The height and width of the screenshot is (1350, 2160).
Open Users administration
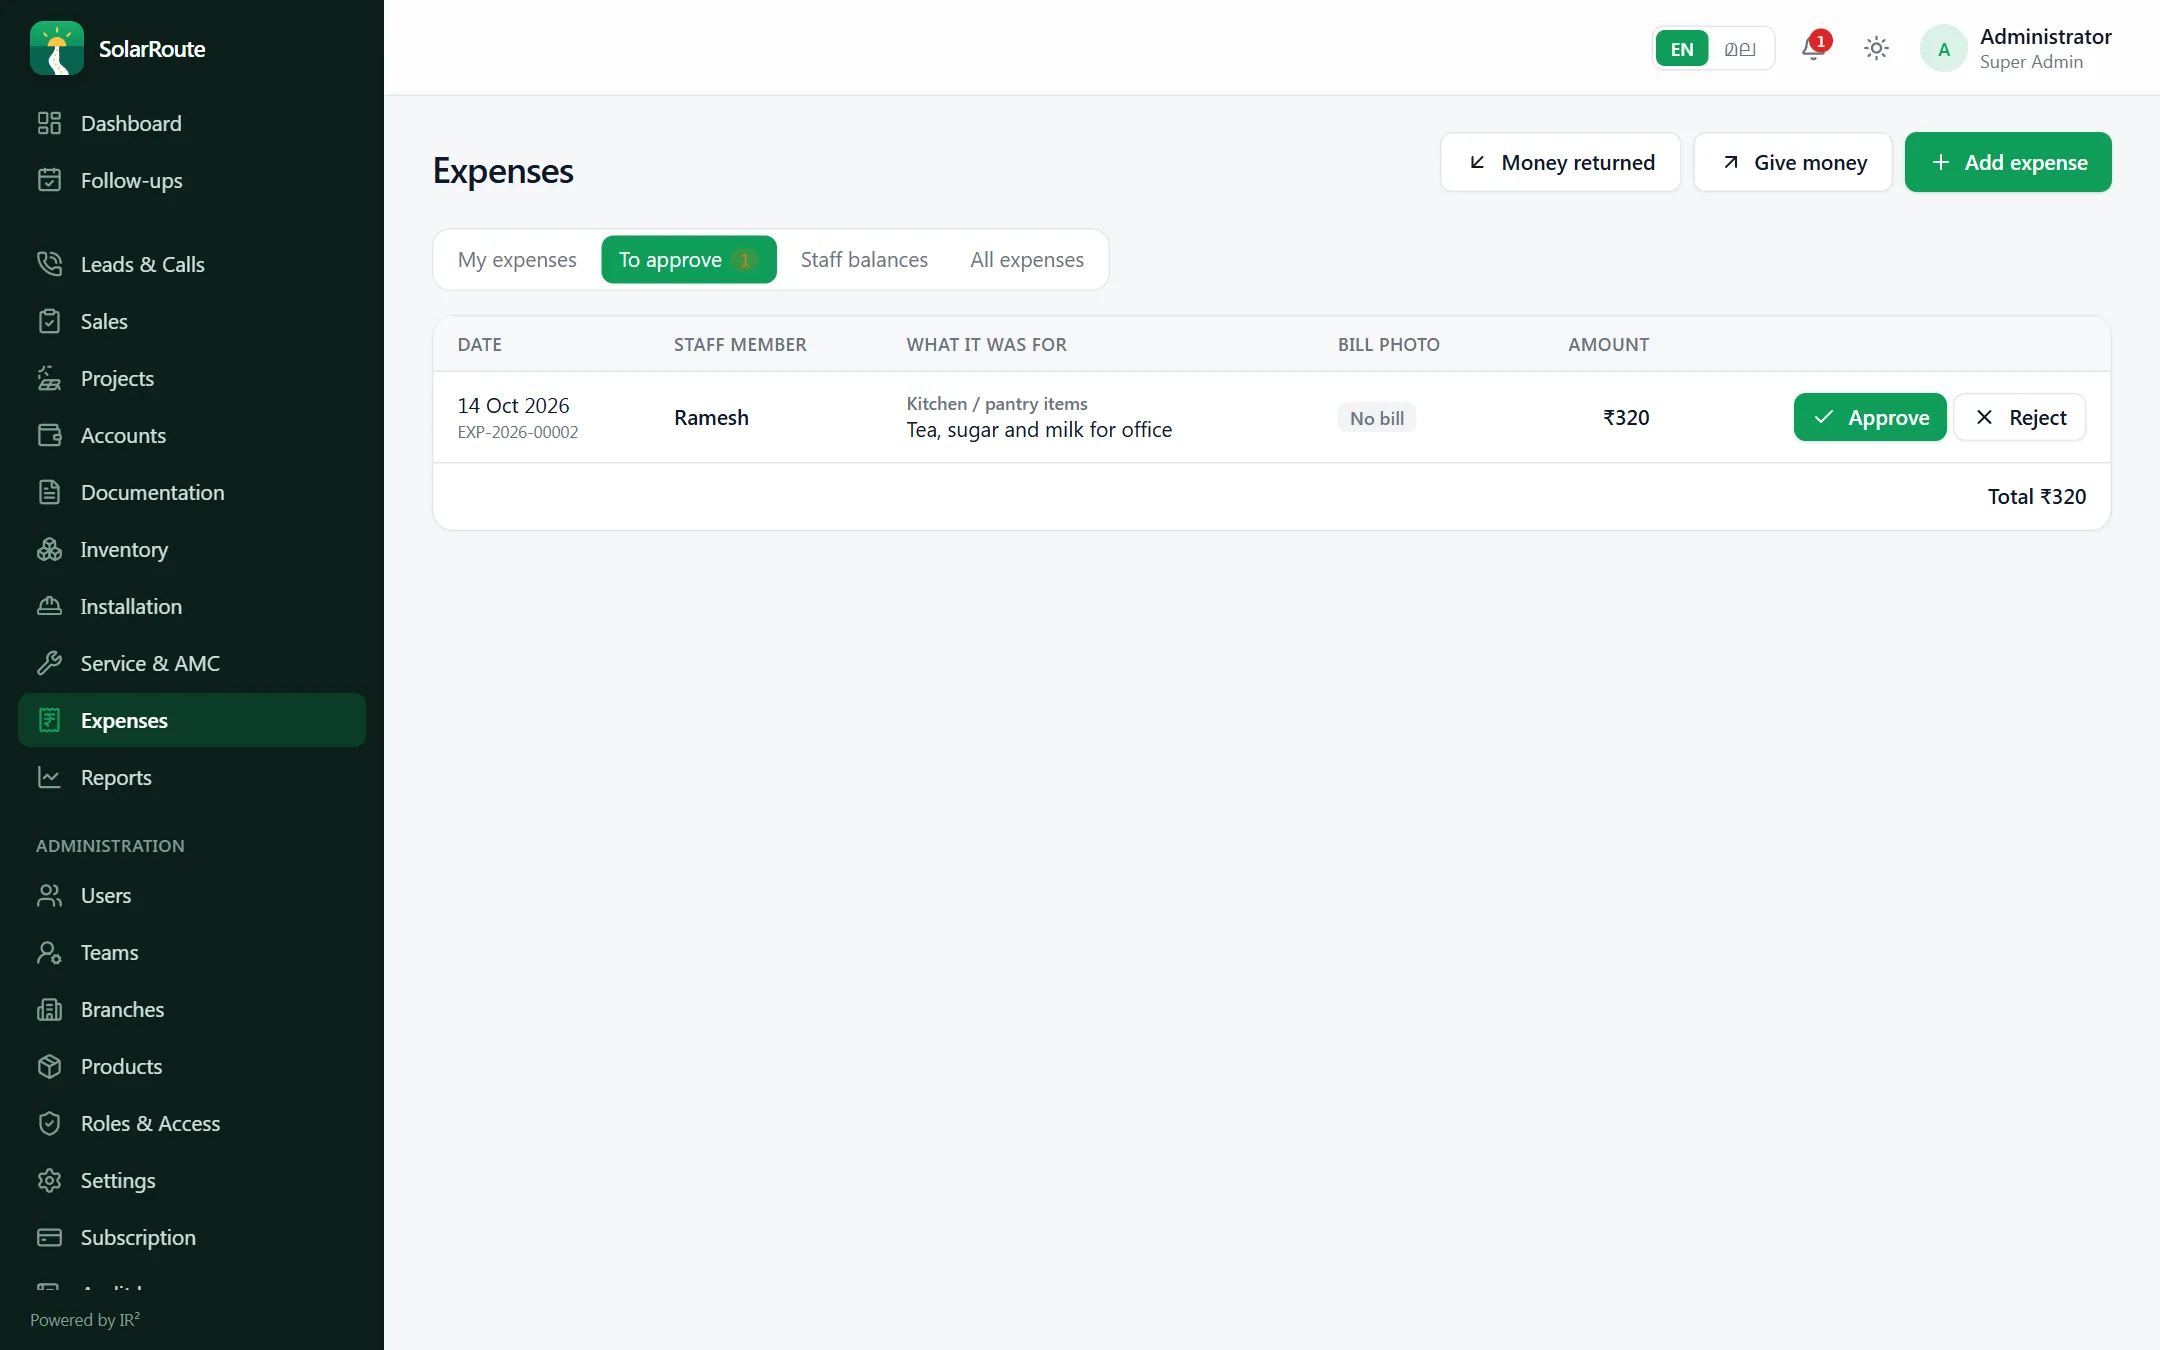point(192,895)
